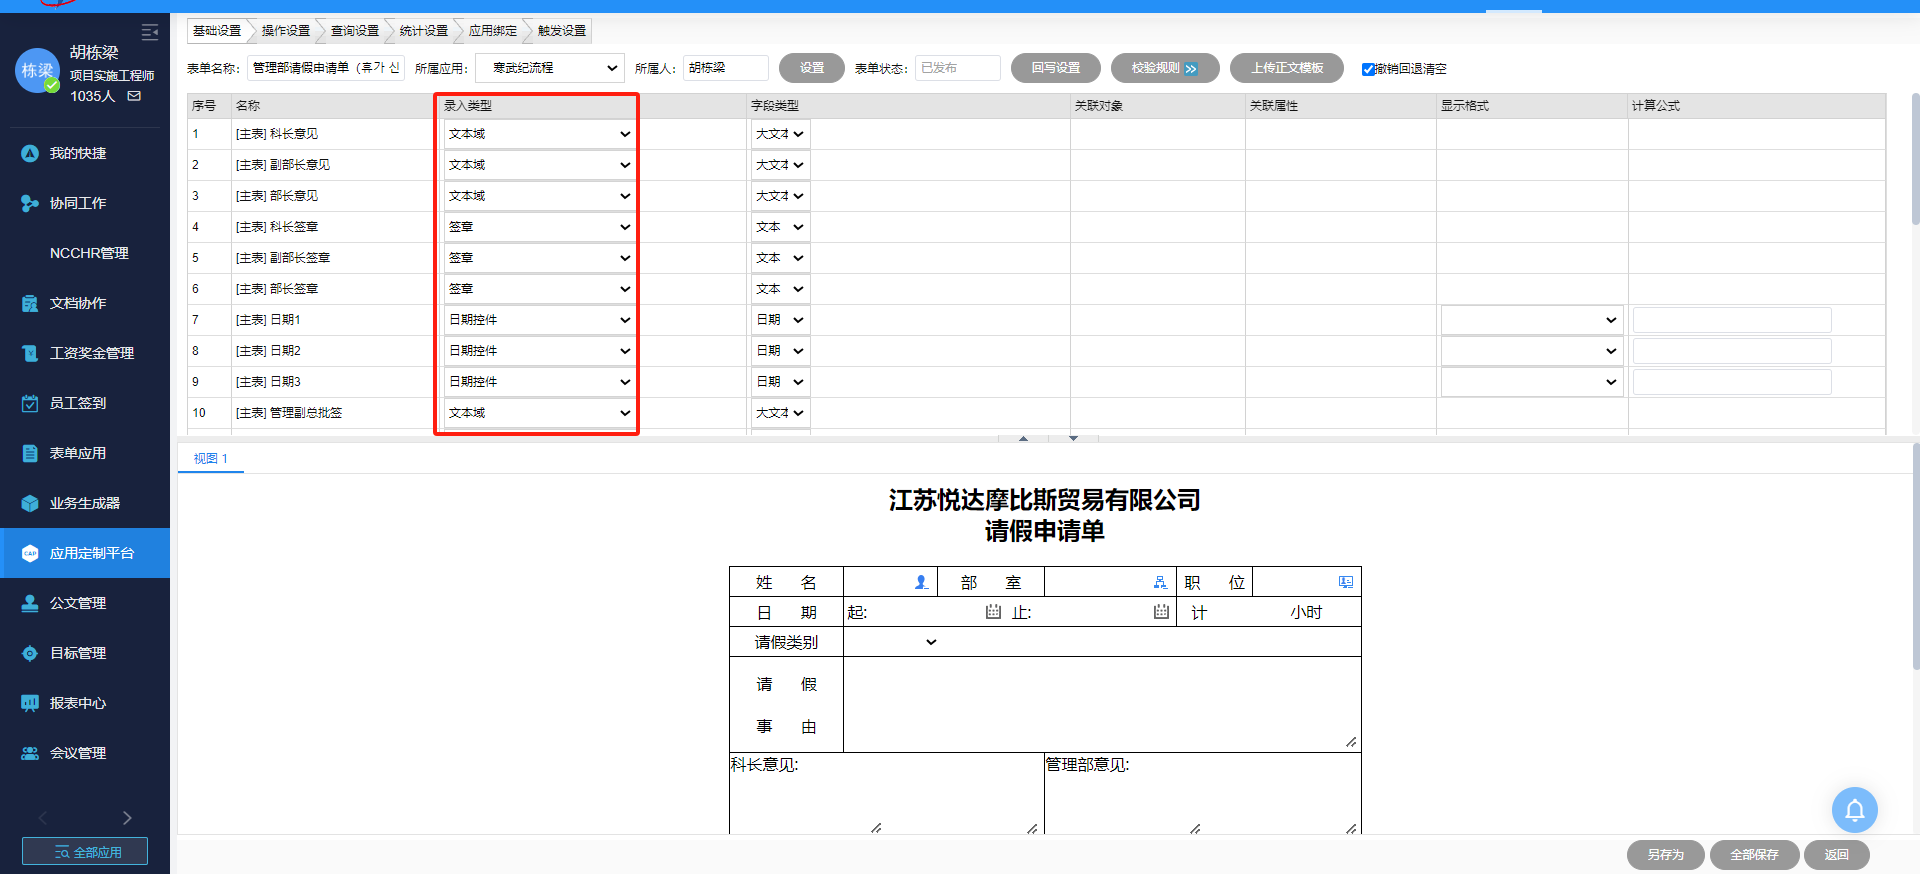Click the notification bell icon
This screenshot has height=874, width=1920.
[x=1854, y=810]
